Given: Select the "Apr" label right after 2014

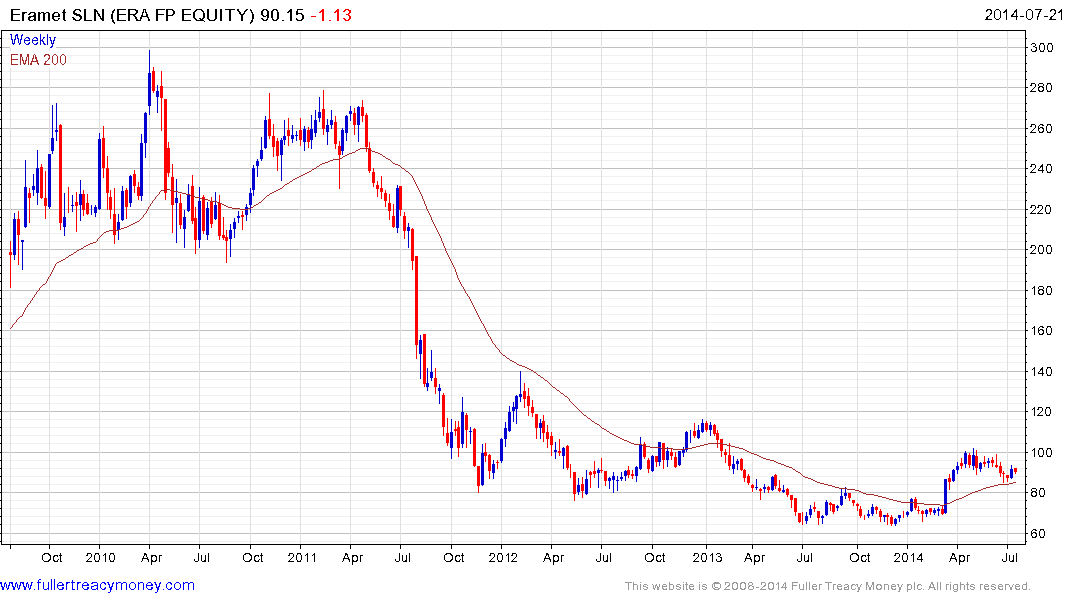Looking at the screenshot, I should 959,557.
